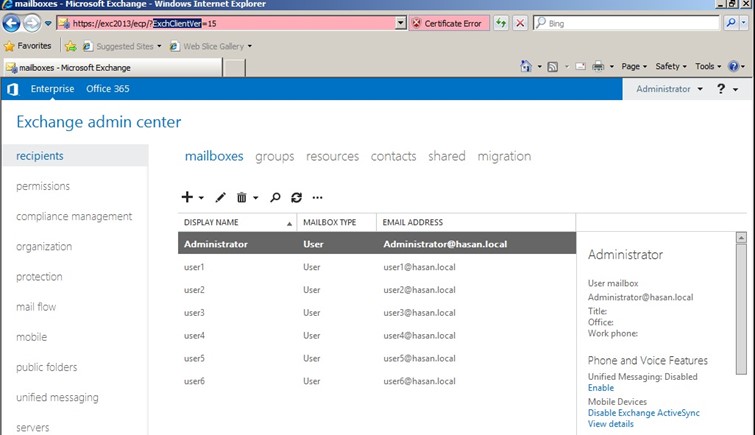This screenshot has width=755, height=435.
Task: Open the Favorites star button
Action: (28, 46)
